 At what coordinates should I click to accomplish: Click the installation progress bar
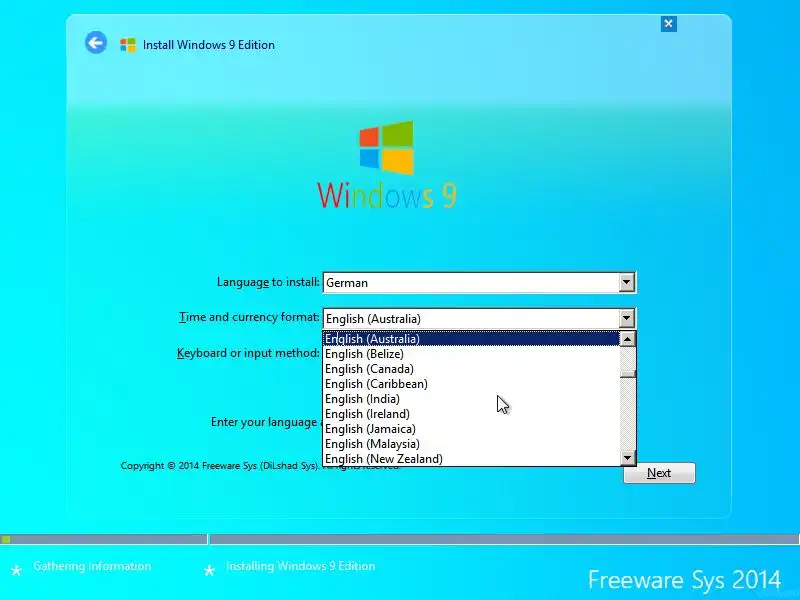(x=400, y=539)
